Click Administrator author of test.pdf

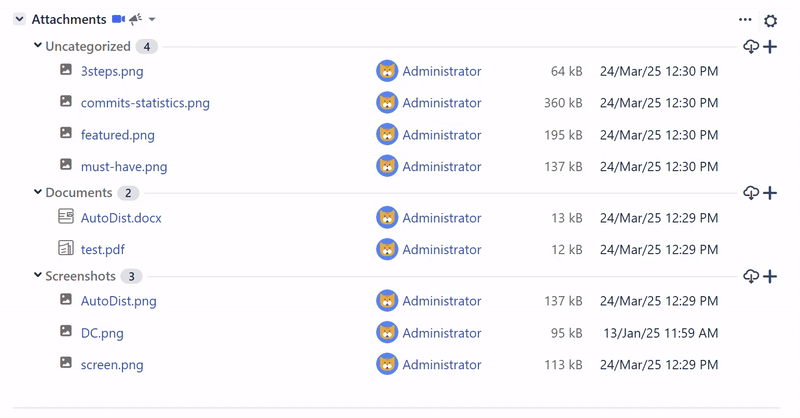(442, 250)
